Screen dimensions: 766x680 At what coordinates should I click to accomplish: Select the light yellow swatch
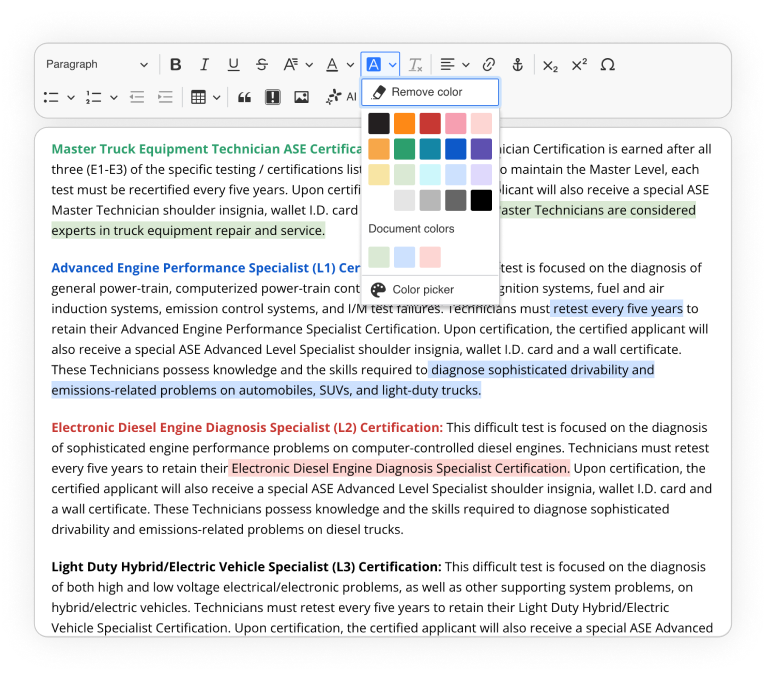click(x=379, y=174)
